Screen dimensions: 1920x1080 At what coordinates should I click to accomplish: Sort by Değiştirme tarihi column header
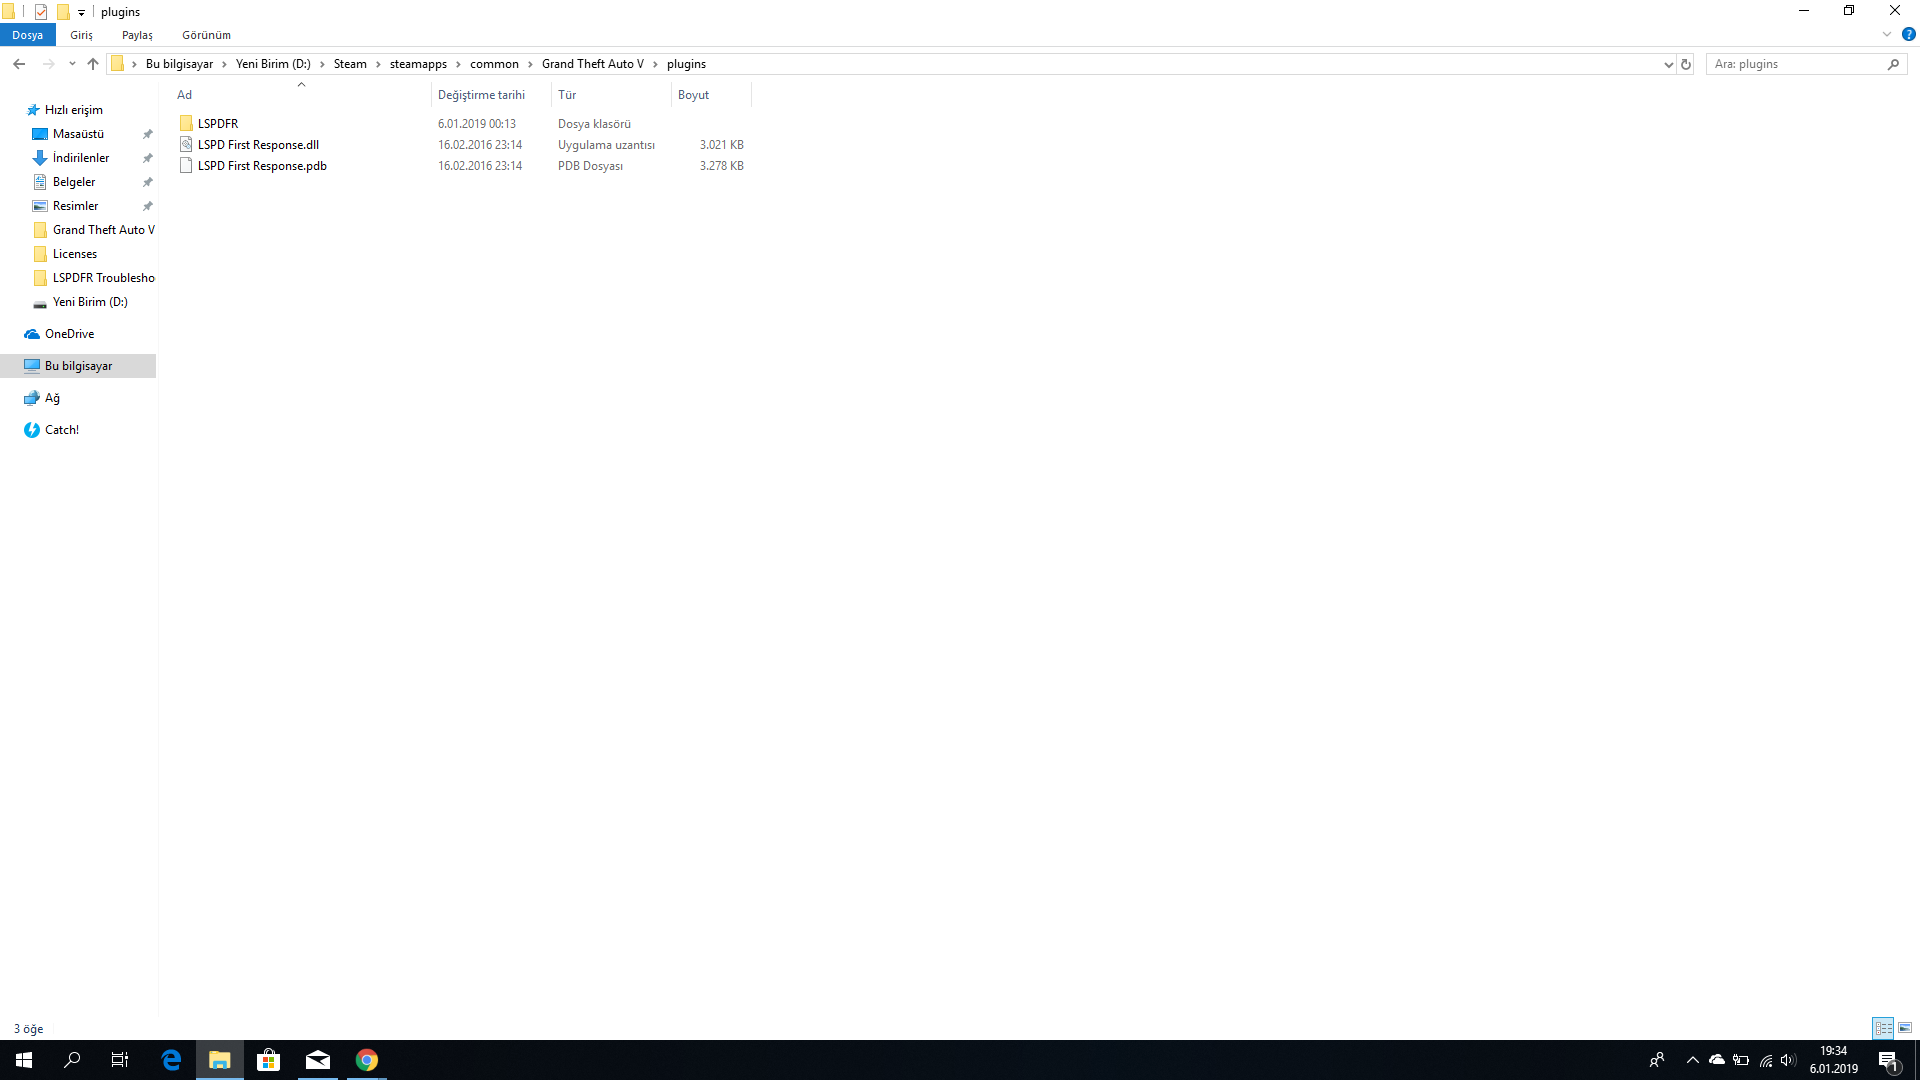coord(481,95)
